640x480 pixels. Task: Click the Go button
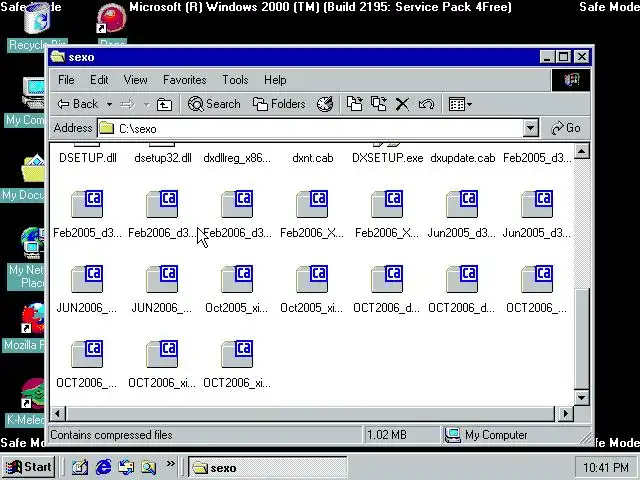click(566, 128)
